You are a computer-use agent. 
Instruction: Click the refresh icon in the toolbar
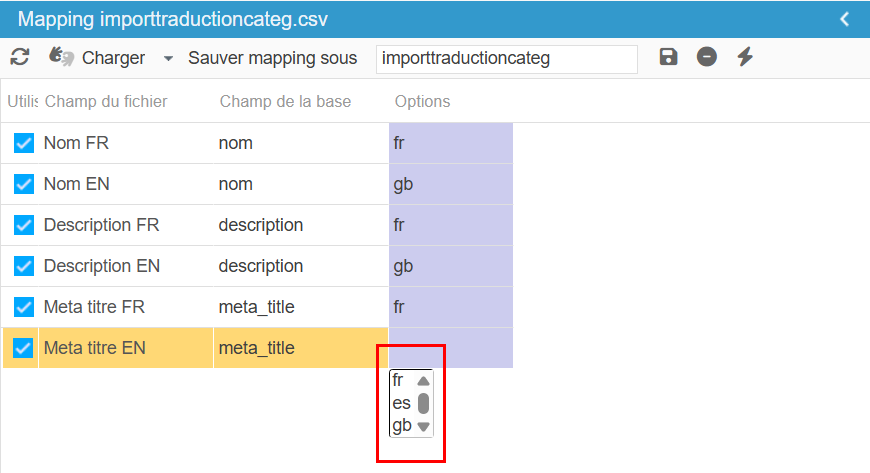point(19,57)
